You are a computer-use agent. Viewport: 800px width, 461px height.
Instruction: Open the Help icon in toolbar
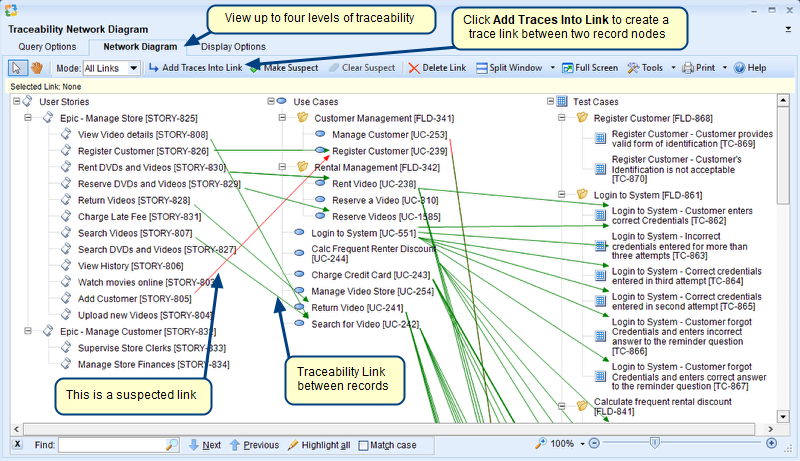(739, 68)
